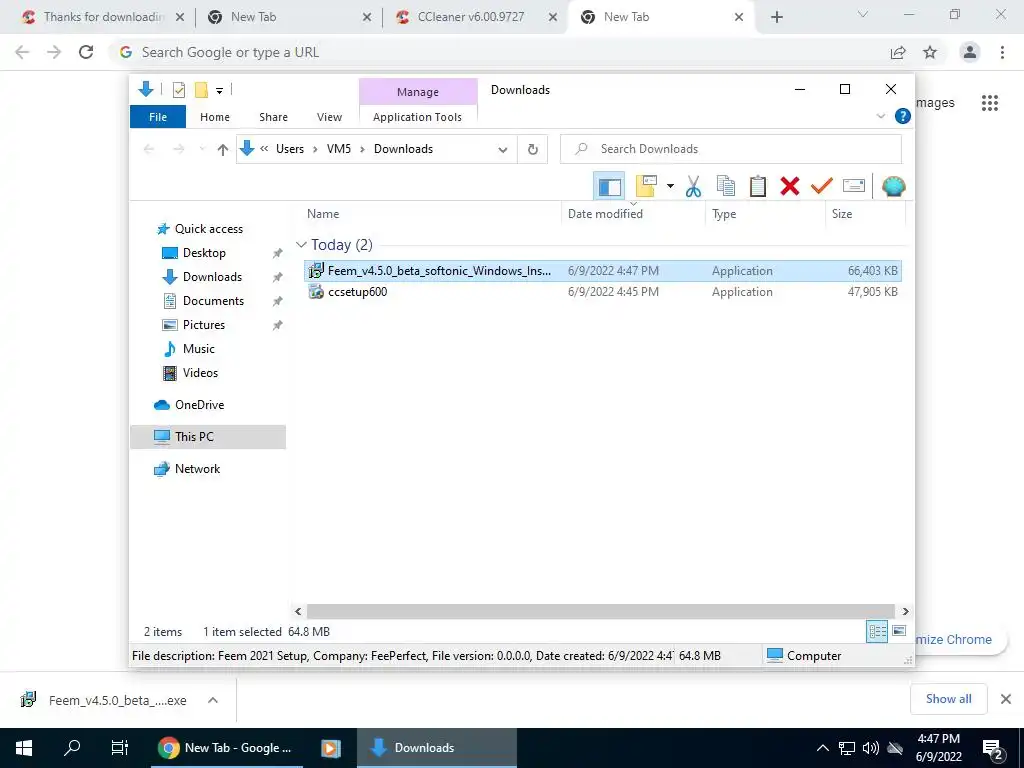Select the ccsetup600 file
The image size is (1024, 768).
(x=603, y=292)
